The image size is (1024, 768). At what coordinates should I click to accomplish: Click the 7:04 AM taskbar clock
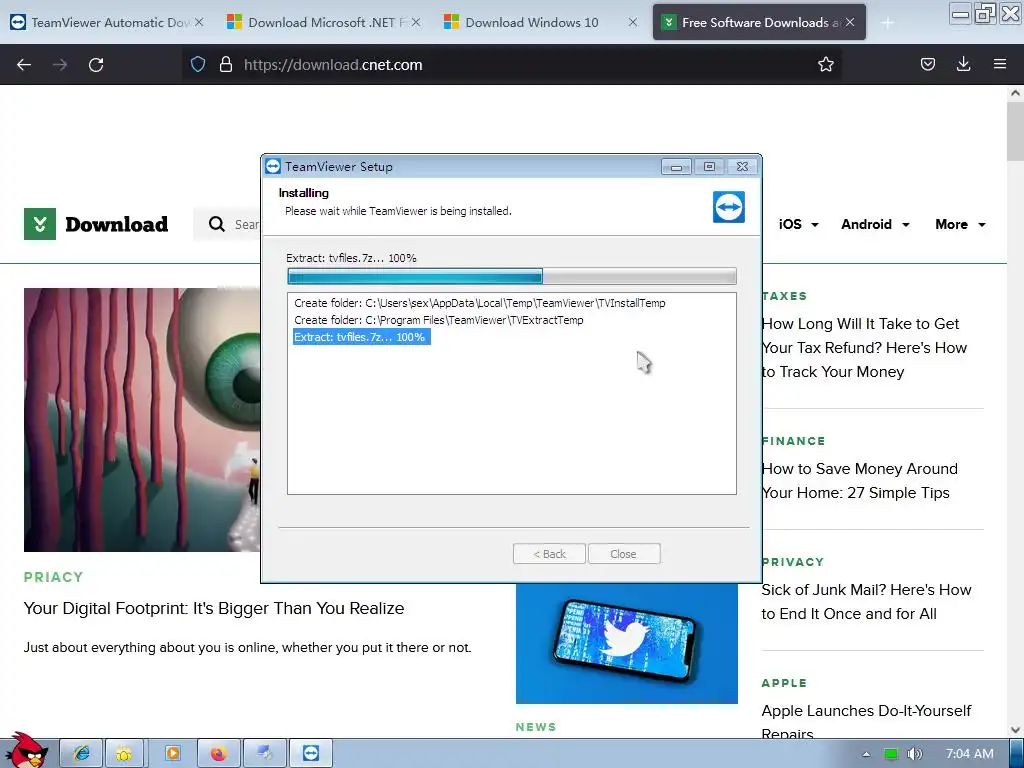coord(970,754)
